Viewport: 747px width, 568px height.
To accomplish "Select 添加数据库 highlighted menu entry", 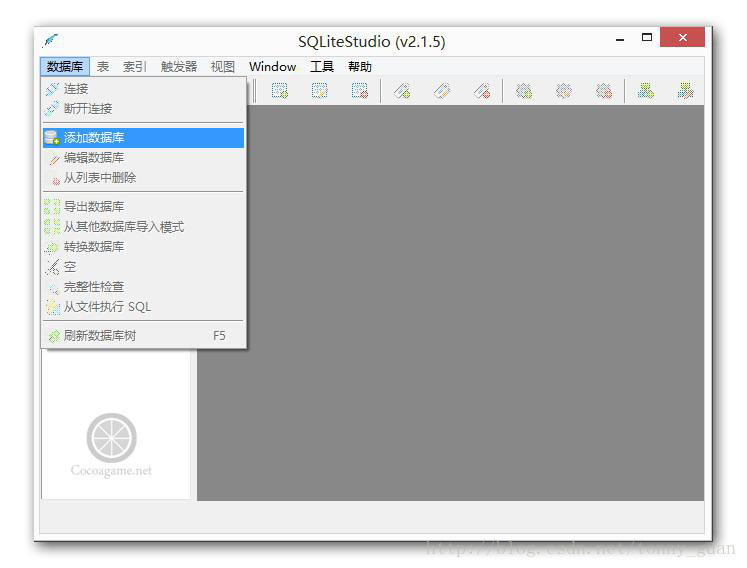I will 143,138.
